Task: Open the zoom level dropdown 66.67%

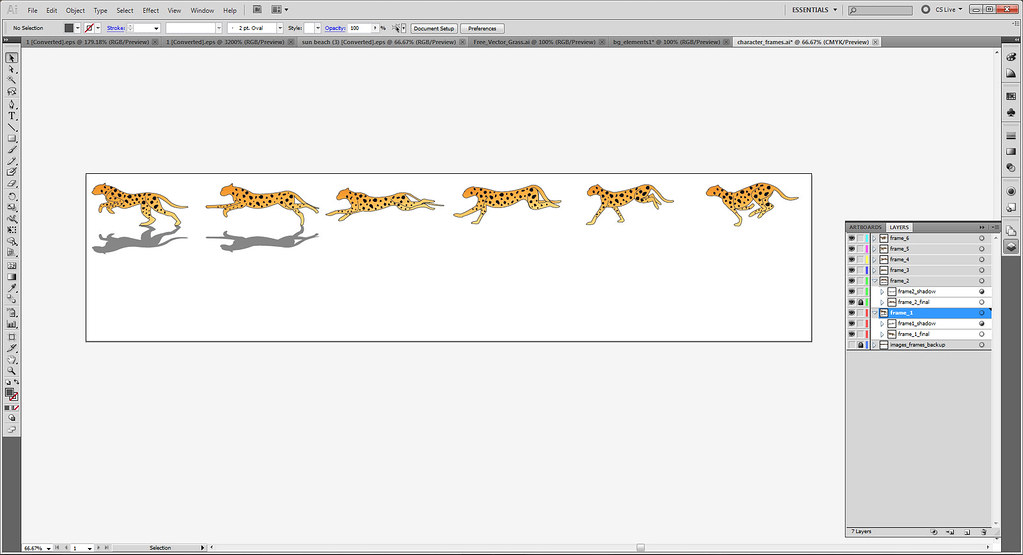Action: coord(48,548)
